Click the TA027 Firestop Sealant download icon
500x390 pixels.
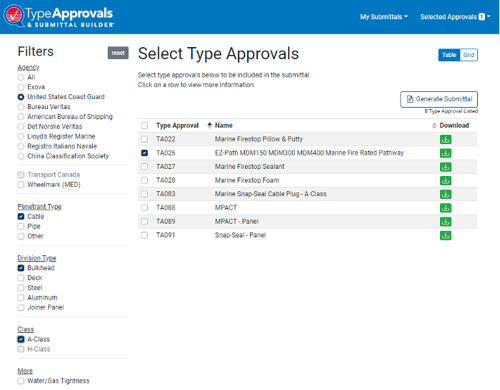[x=445, y=167]
